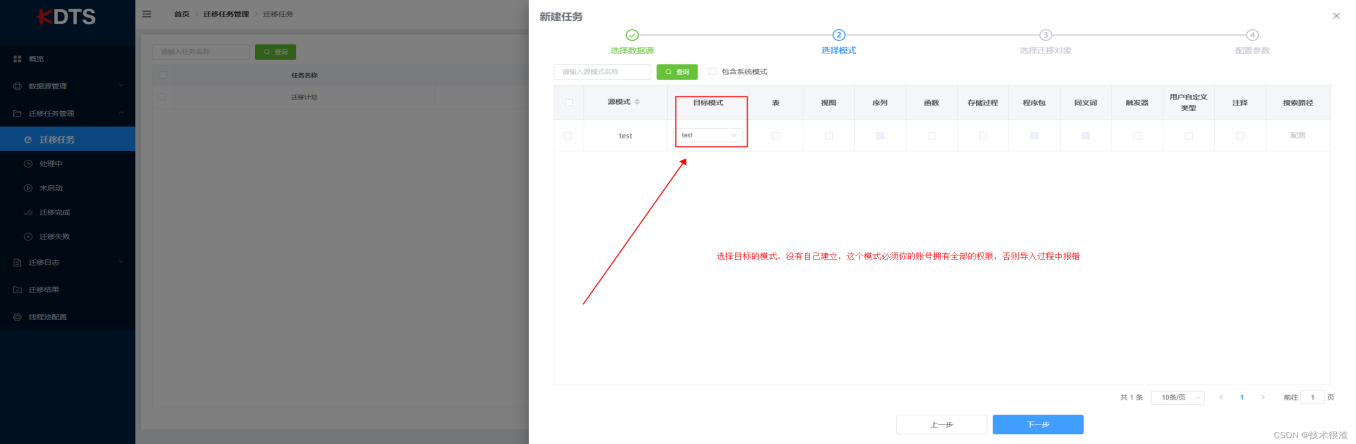Check the 视图 checkbox for test row

[x=828, y=135]
